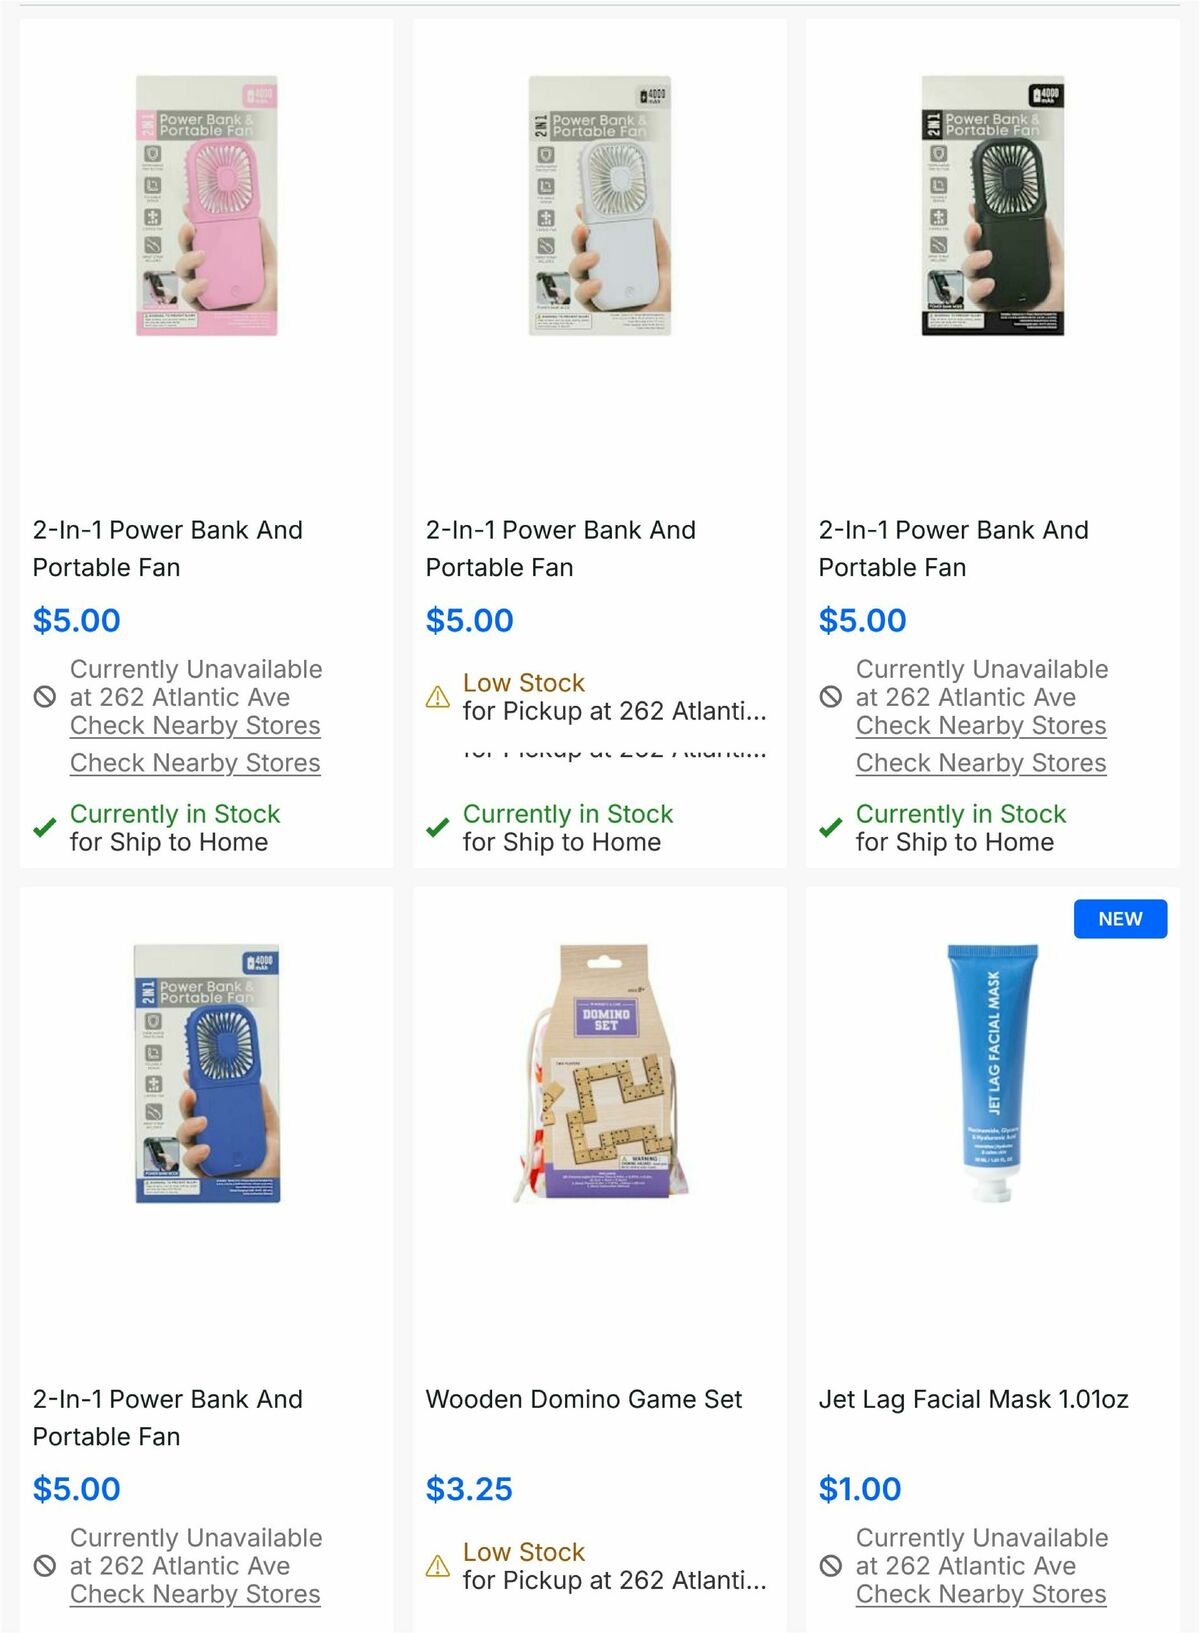Click the $3.25 price on Wooden Domino Game Set

pos(469,1489)
